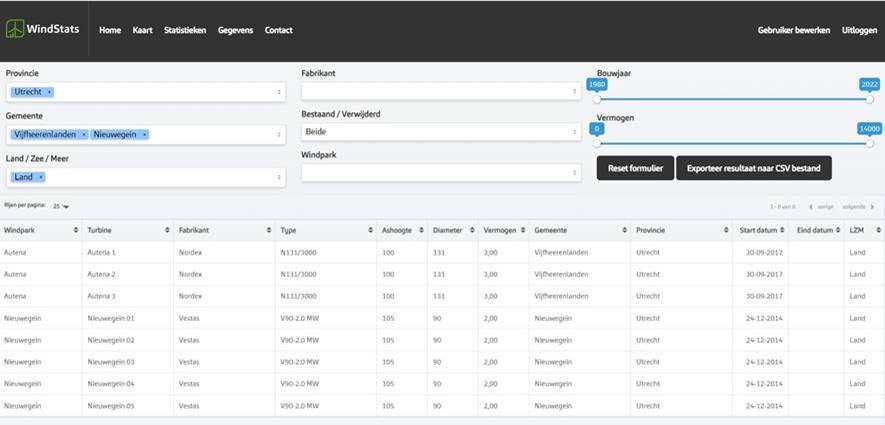
Task: Click 24-12-2014 in the Nieuwegein 03 row
Action: coord(764,362)
